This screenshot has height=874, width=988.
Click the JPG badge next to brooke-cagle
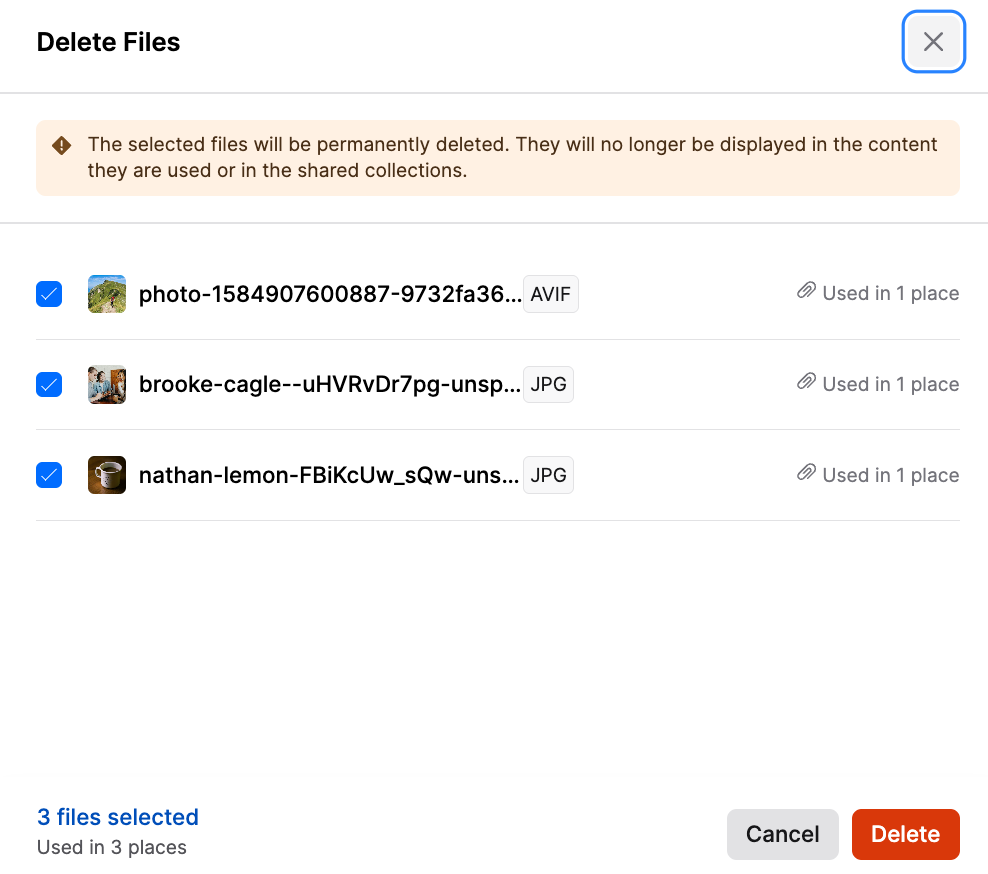[548, 384]
